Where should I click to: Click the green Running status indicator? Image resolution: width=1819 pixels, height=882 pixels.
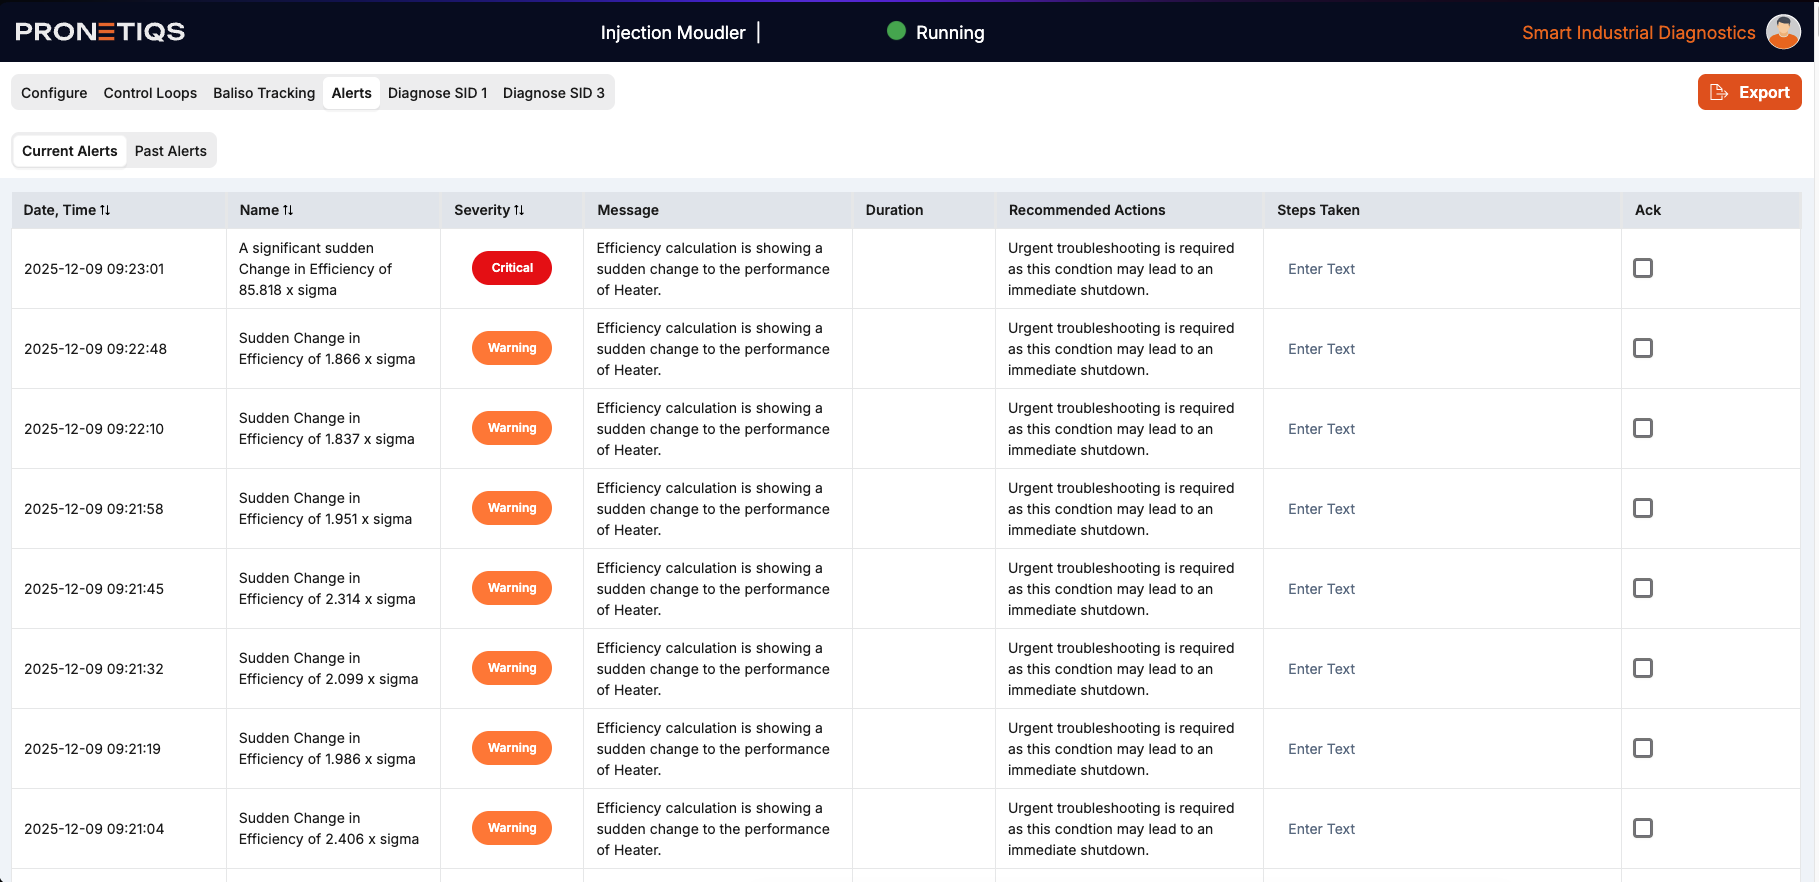(x=896, y=31)
